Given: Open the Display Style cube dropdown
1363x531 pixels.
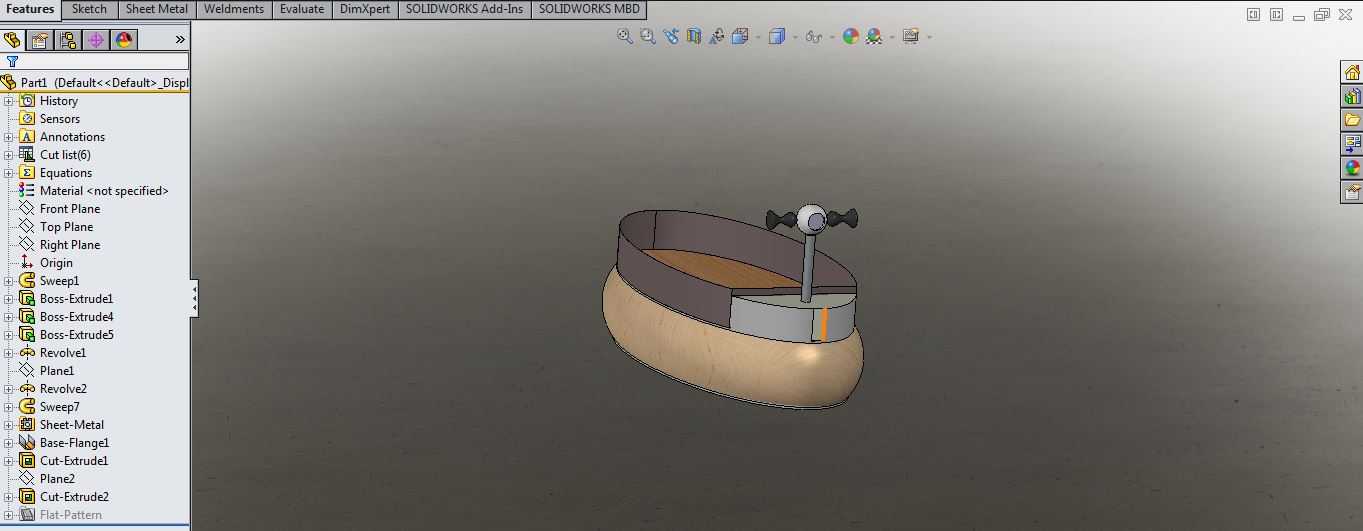Looking at the screenshot, I should (781, 37).
